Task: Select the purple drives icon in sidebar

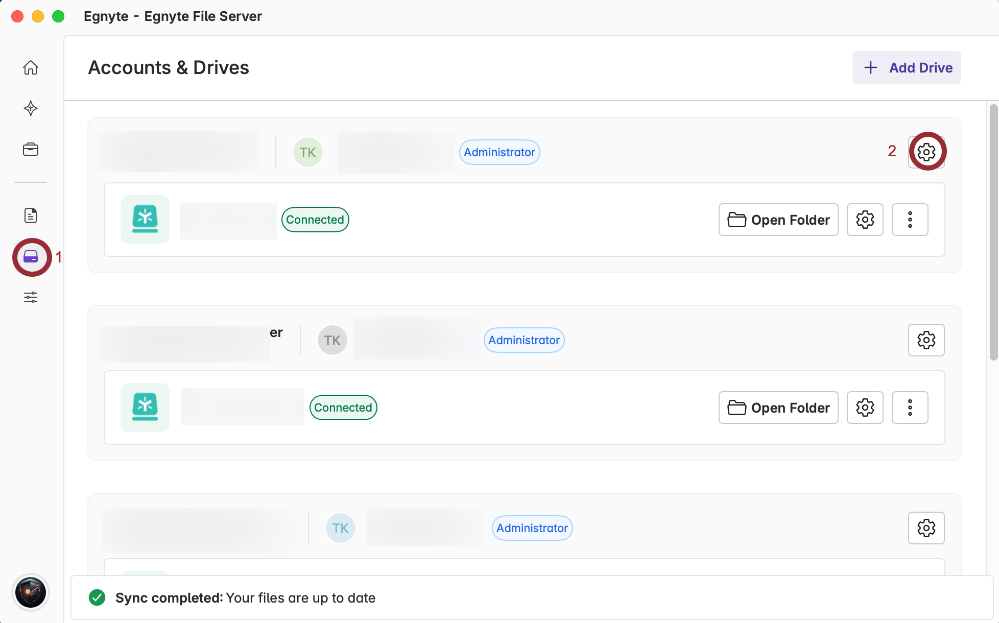Action: tap(31, 257)
